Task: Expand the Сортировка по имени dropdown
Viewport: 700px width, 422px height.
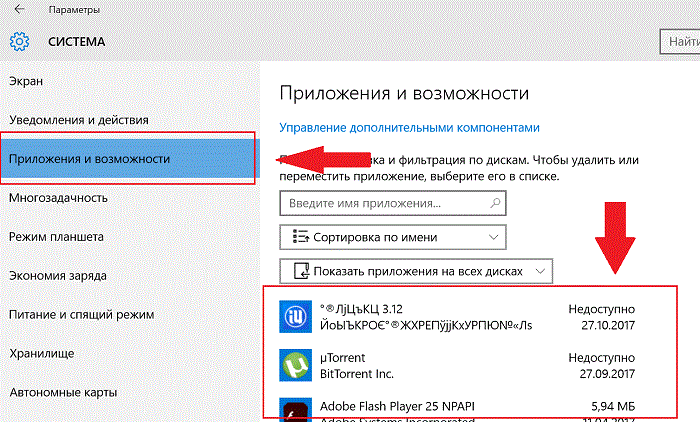Action: pyautogui.click(x=393, y=237)
